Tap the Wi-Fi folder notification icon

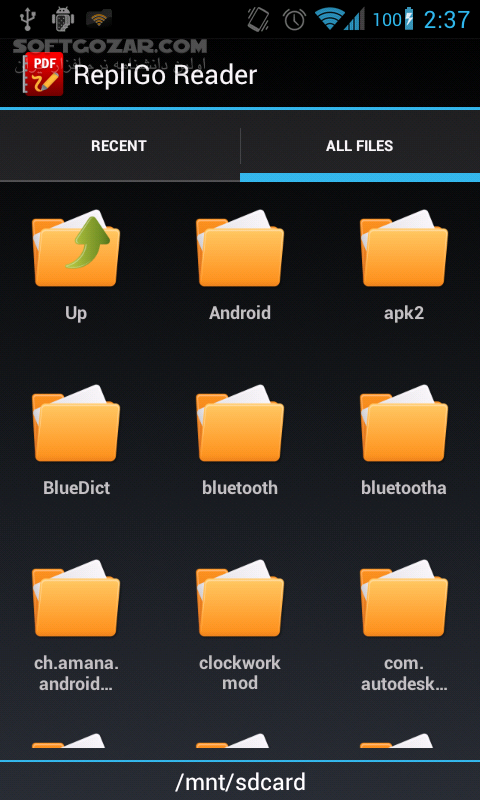tap(99, 19)
